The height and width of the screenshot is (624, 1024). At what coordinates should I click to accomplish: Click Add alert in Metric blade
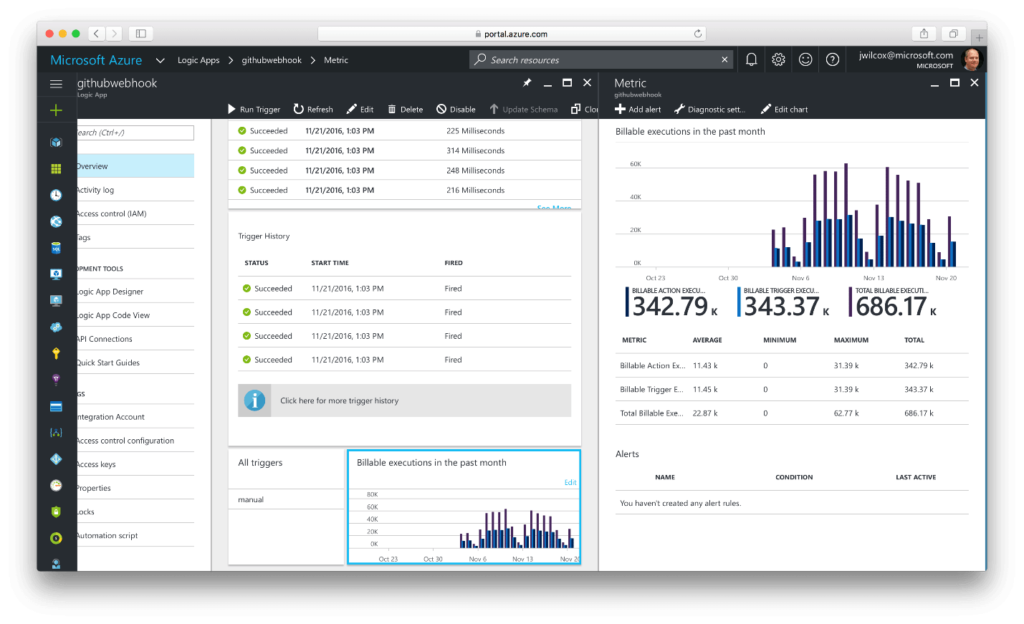coord(638,110)
